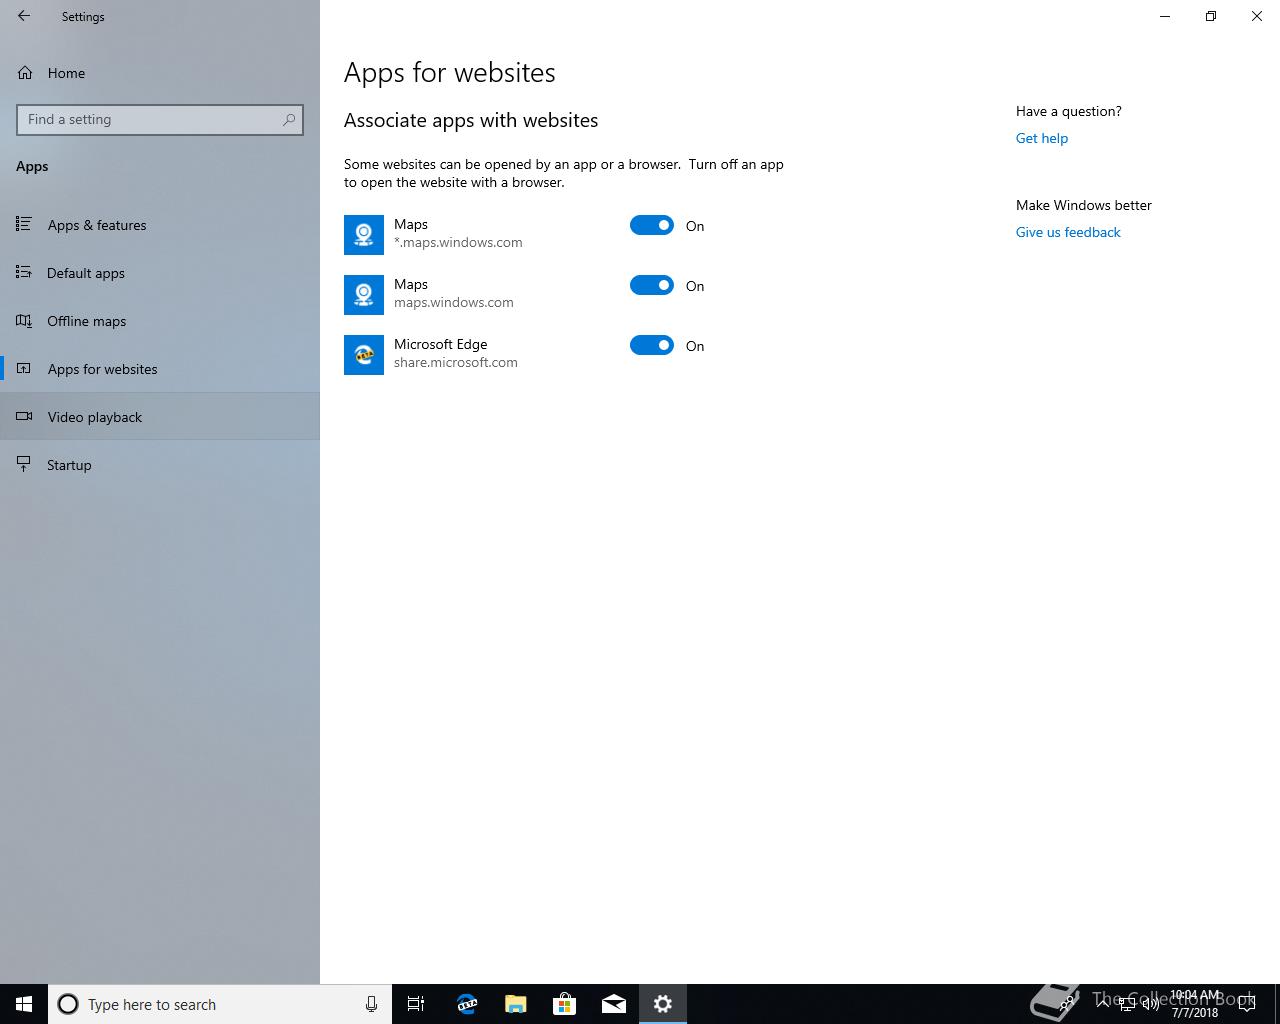Disable the maps.windows.com Maps toggle
The width and height of the screenshot is (1280, 1024).
[x=652, y=285]
